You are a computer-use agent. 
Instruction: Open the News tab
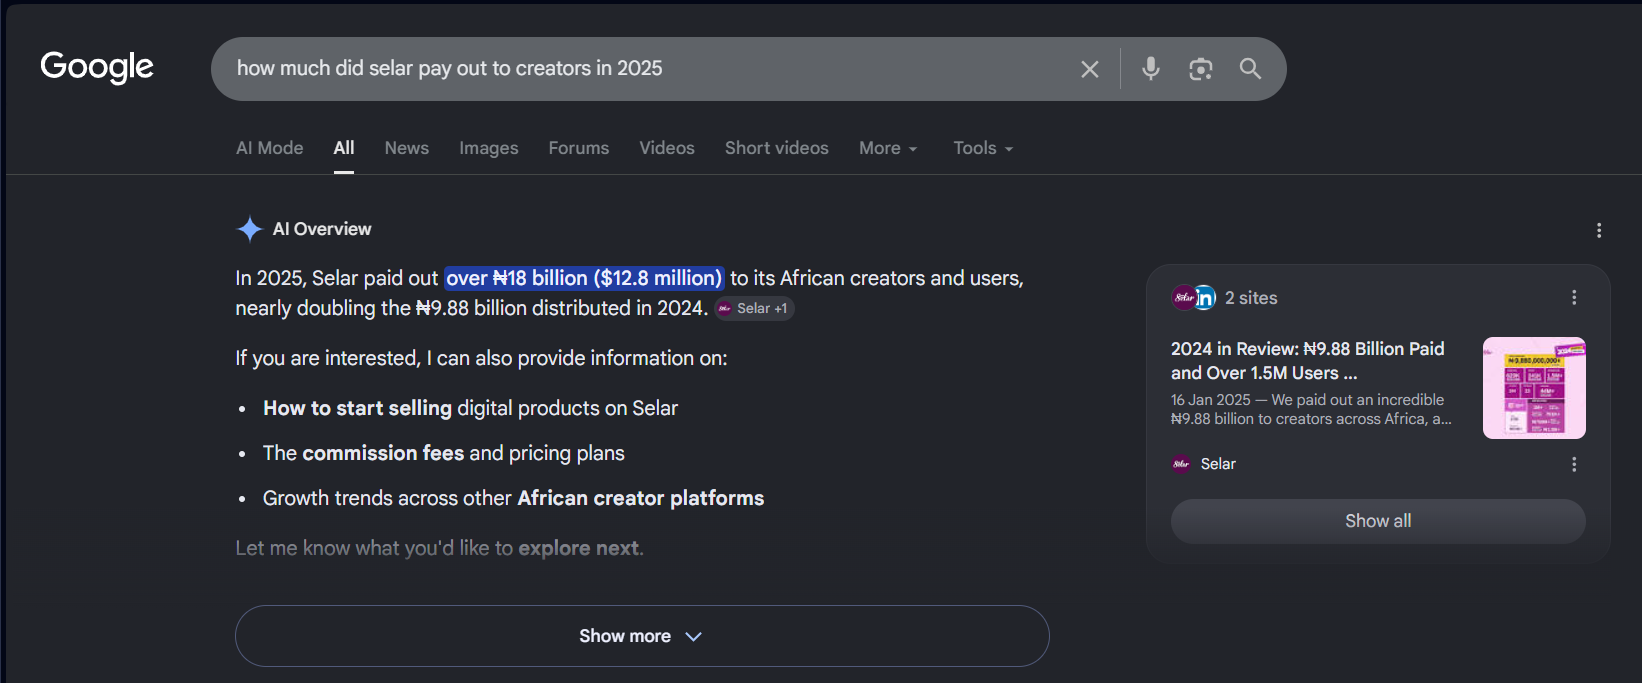(x=407, y=148)
